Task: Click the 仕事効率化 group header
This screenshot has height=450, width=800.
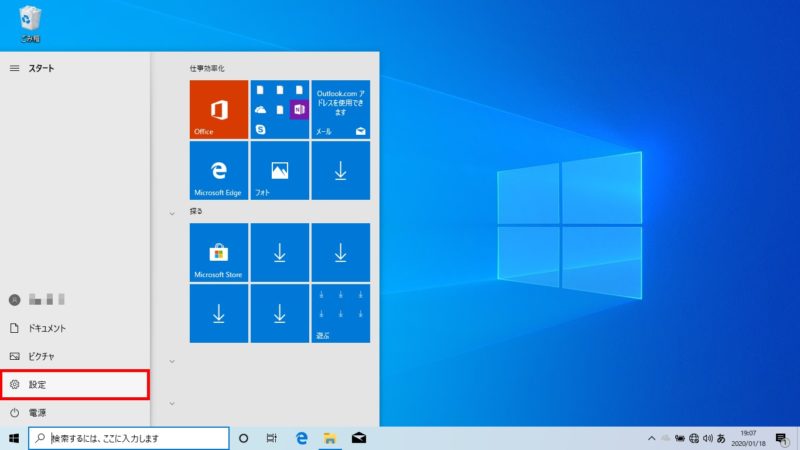Action: tap(207, 68)
